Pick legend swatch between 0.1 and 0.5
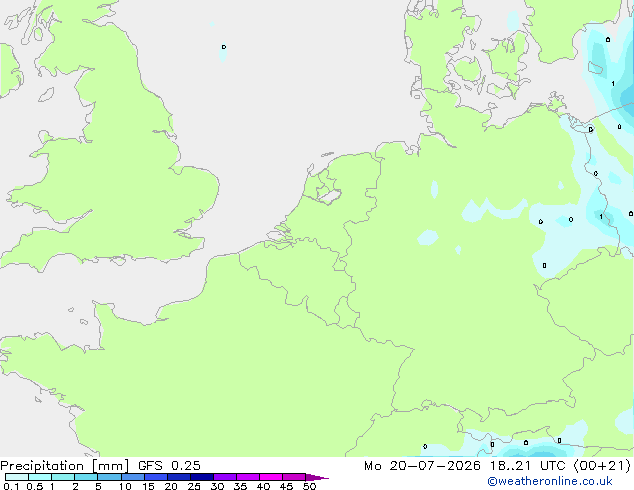This screenshot has height=490, width=634. point(17,477)
